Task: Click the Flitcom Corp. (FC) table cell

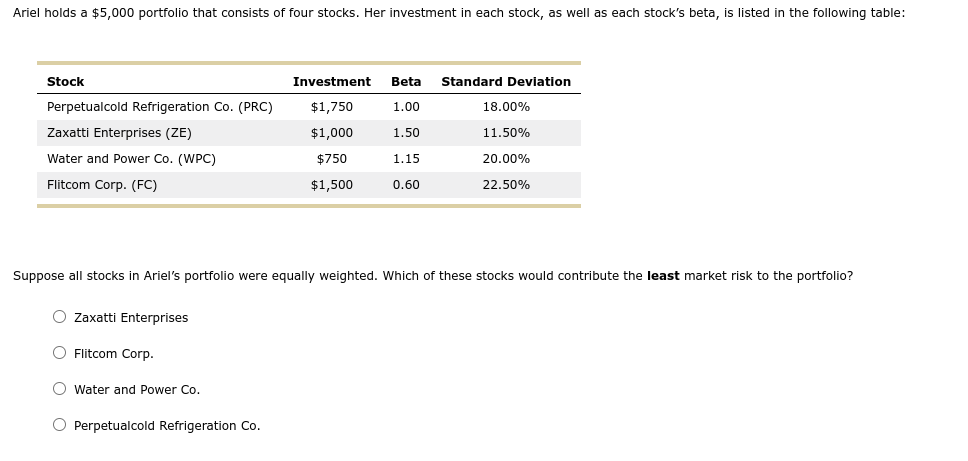Action: pos(102,185)
